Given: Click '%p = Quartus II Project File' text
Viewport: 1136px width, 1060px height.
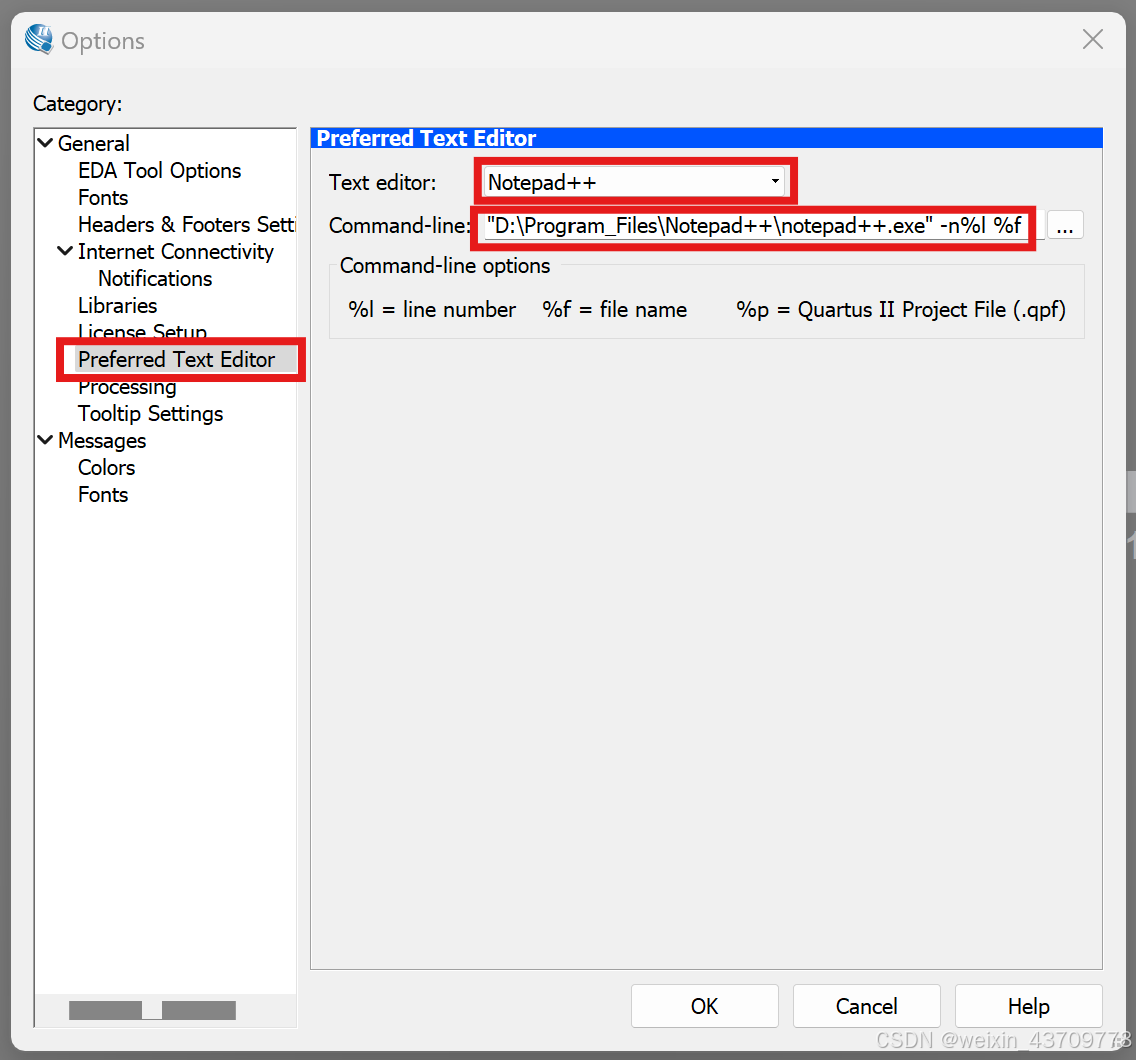Looking at the screenshot, I should click(901, 309).
